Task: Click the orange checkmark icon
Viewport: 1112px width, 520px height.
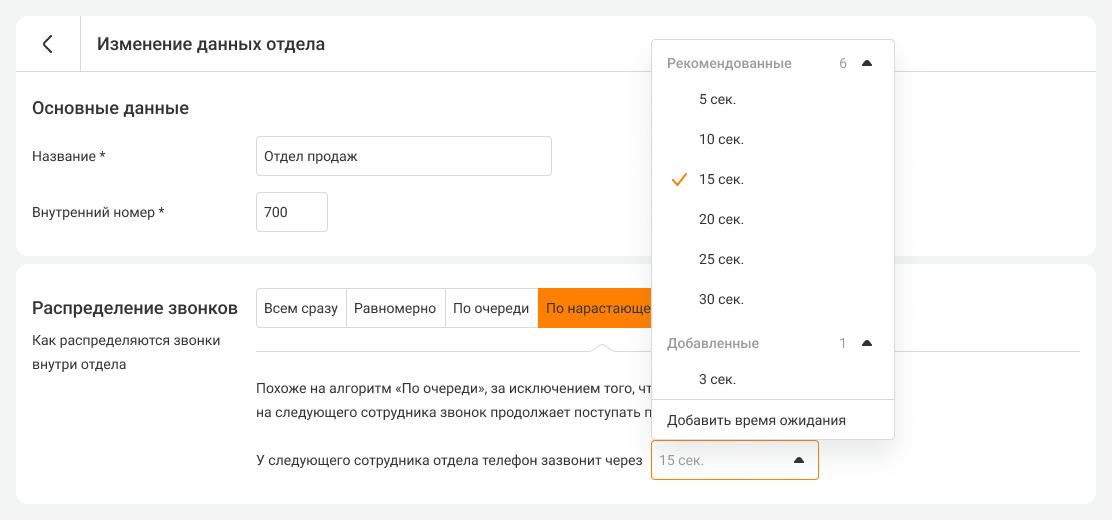Action: pyautogui.click(x=679, y=179)
